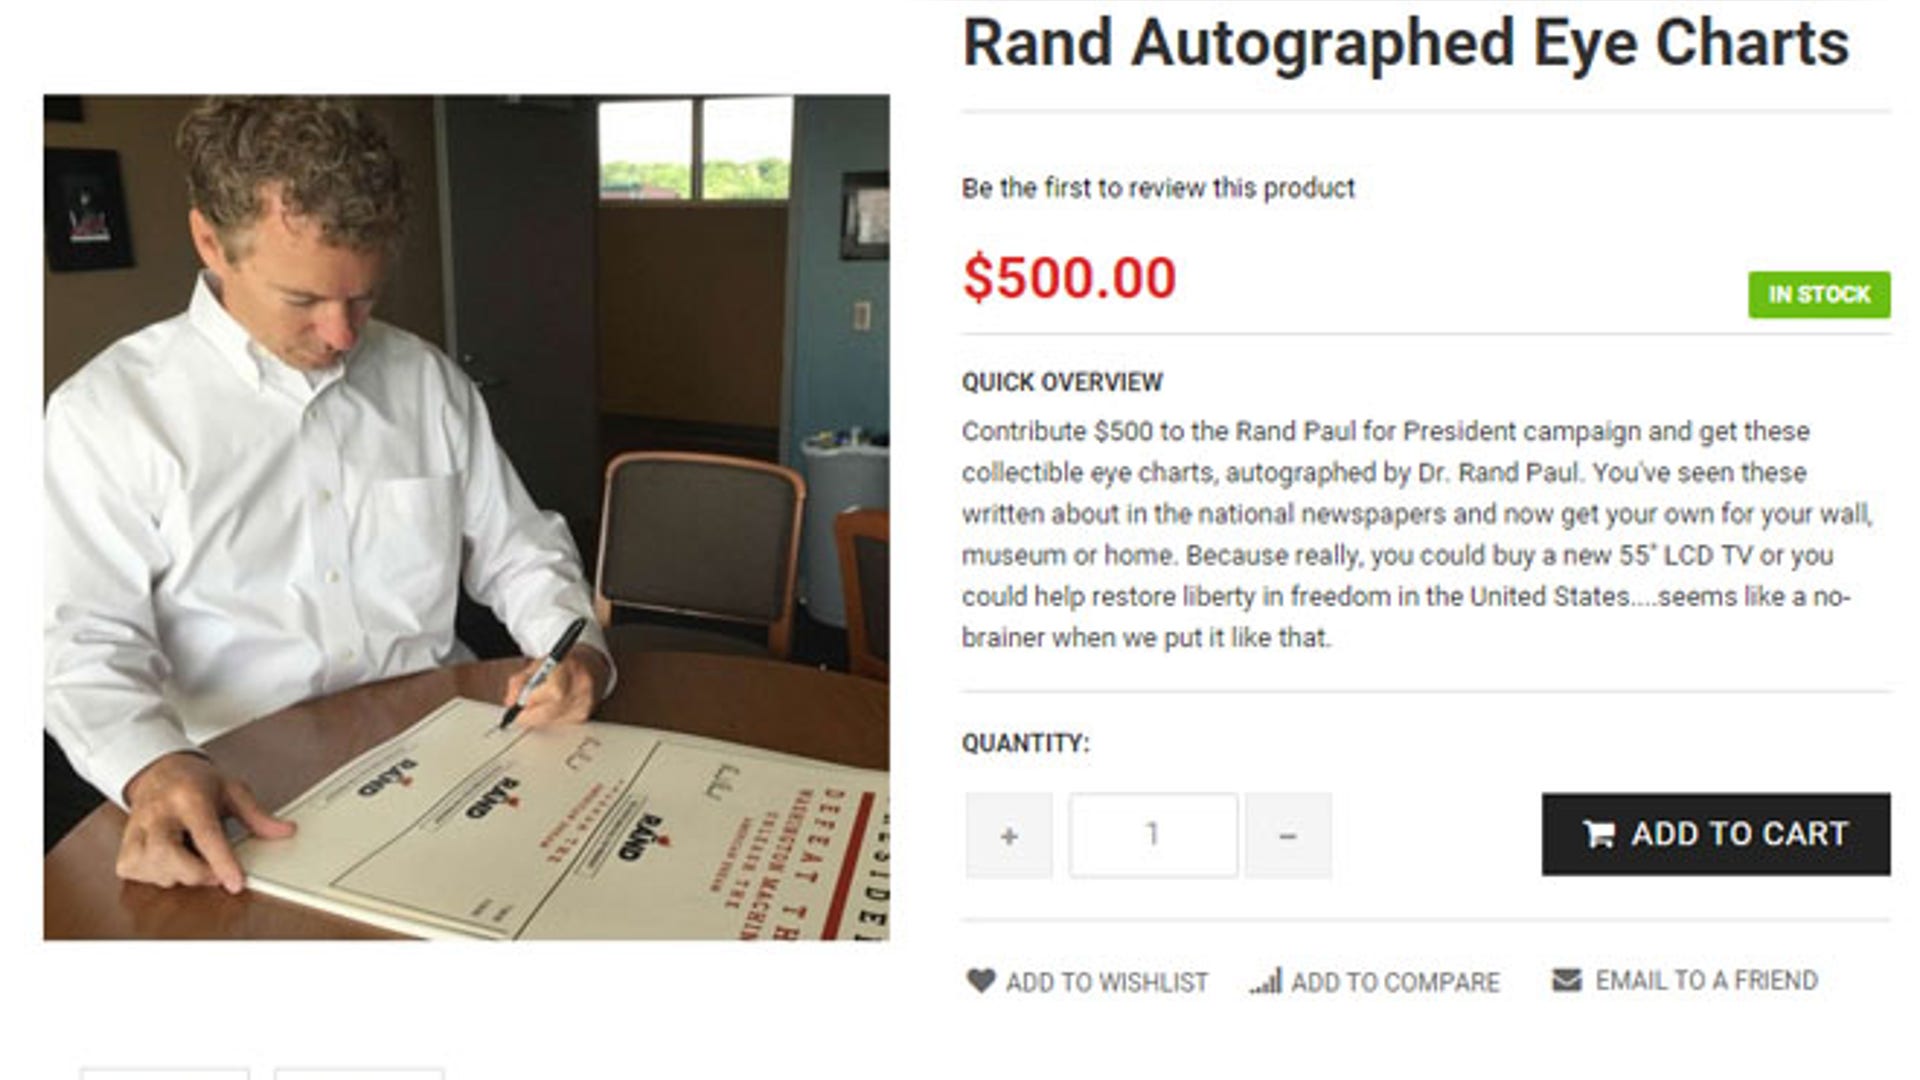Click the bar-chart compare icon
The image size is (1920, 1080).
coord(1265,982)
